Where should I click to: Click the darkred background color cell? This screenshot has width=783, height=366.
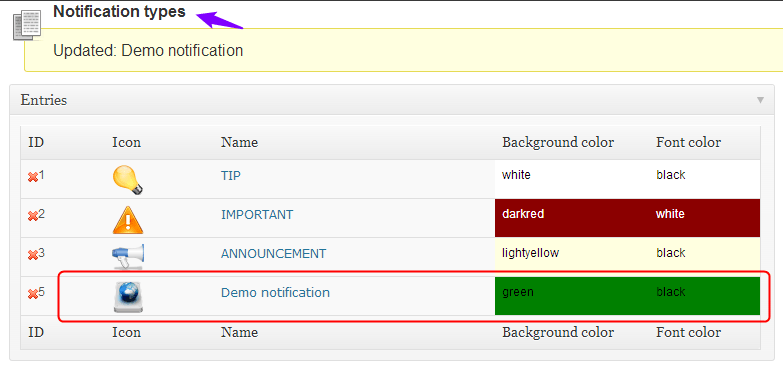click(572, 218)
